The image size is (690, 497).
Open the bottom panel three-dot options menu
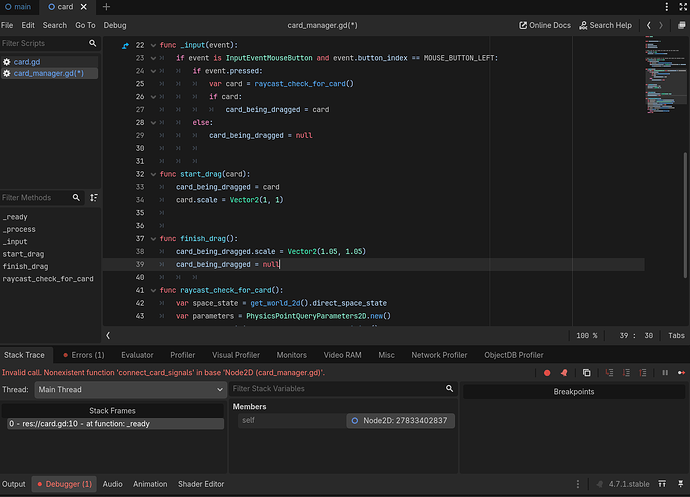pyautogui.click(x=578, y=484)
